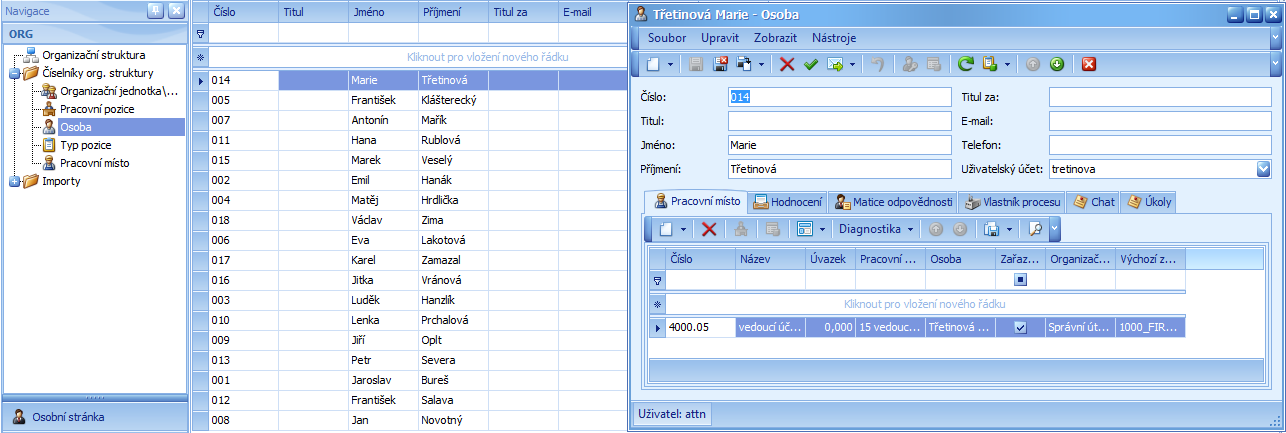
Task: Click the new row icon in Pracovní místo toolbar
Action: coord(667,229)
